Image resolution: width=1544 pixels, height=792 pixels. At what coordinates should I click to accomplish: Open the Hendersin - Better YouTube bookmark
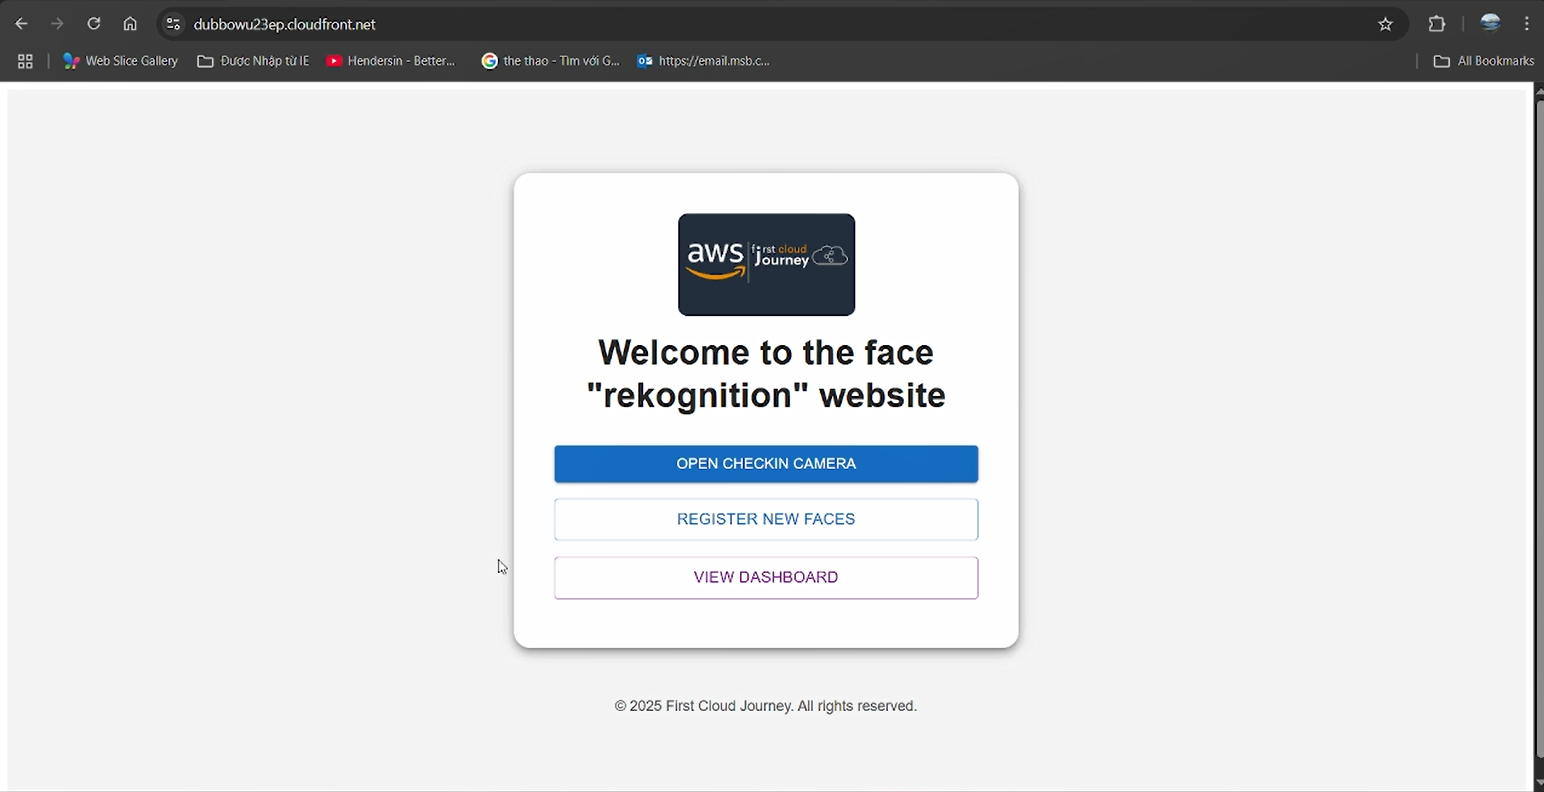(x=391, y=61)
